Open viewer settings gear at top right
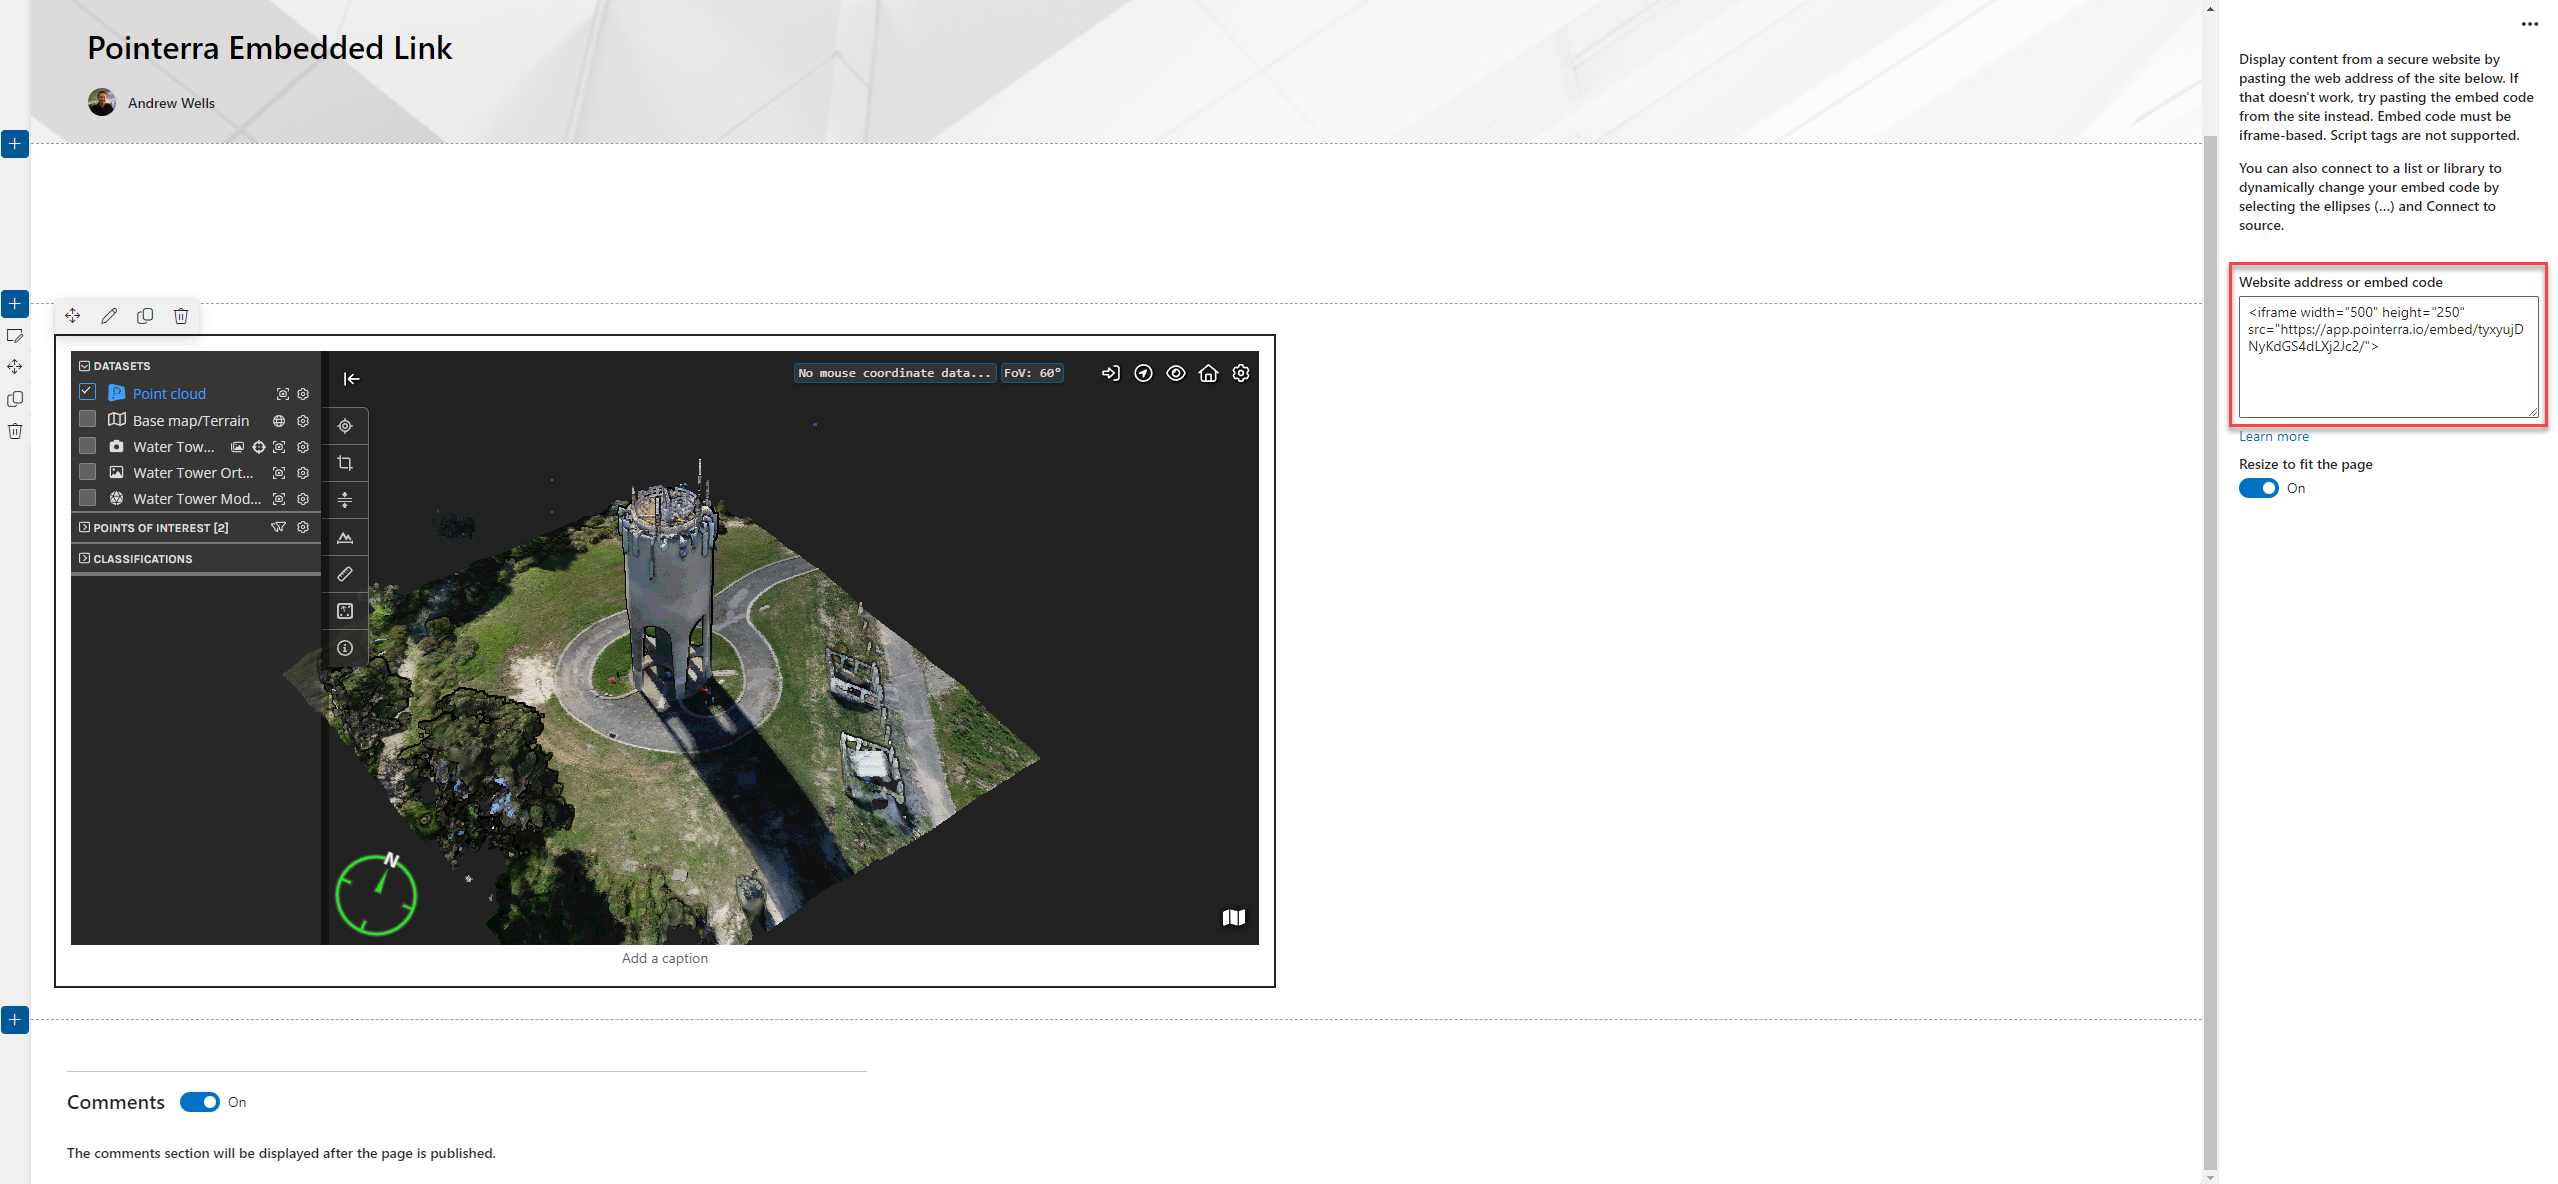The height and width of the screenshot is (1184, 2558). pos(1241,373)
